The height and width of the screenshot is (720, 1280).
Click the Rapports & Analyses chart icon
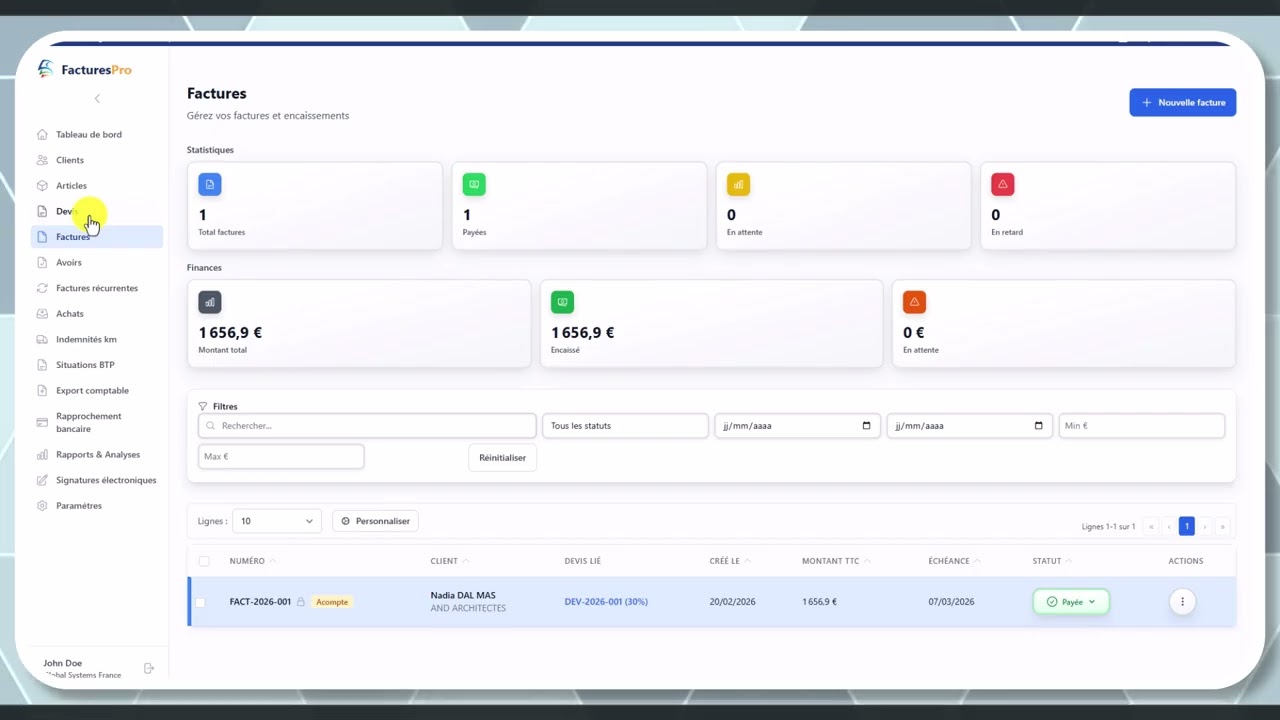point(42,454)
